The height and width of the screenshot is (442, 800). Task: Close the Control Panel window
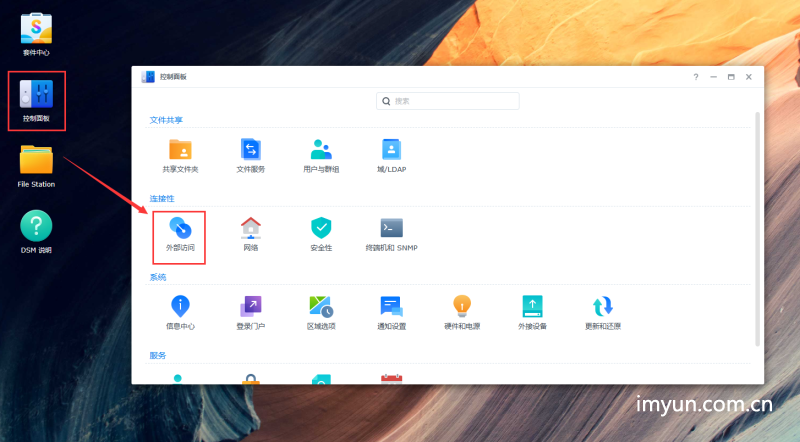748,77
